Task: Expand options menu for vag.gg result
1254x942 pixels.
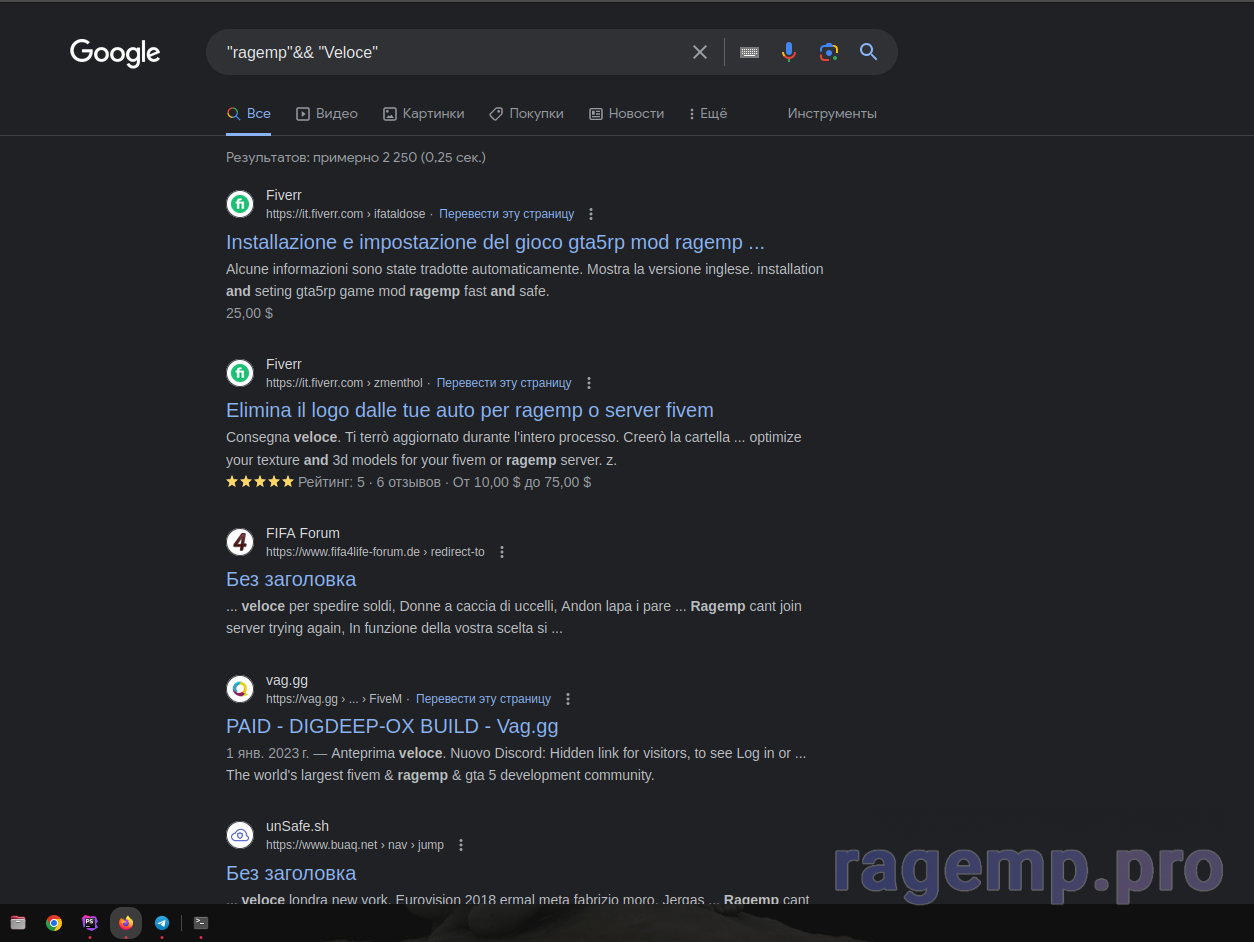Action: click(568, 699)
